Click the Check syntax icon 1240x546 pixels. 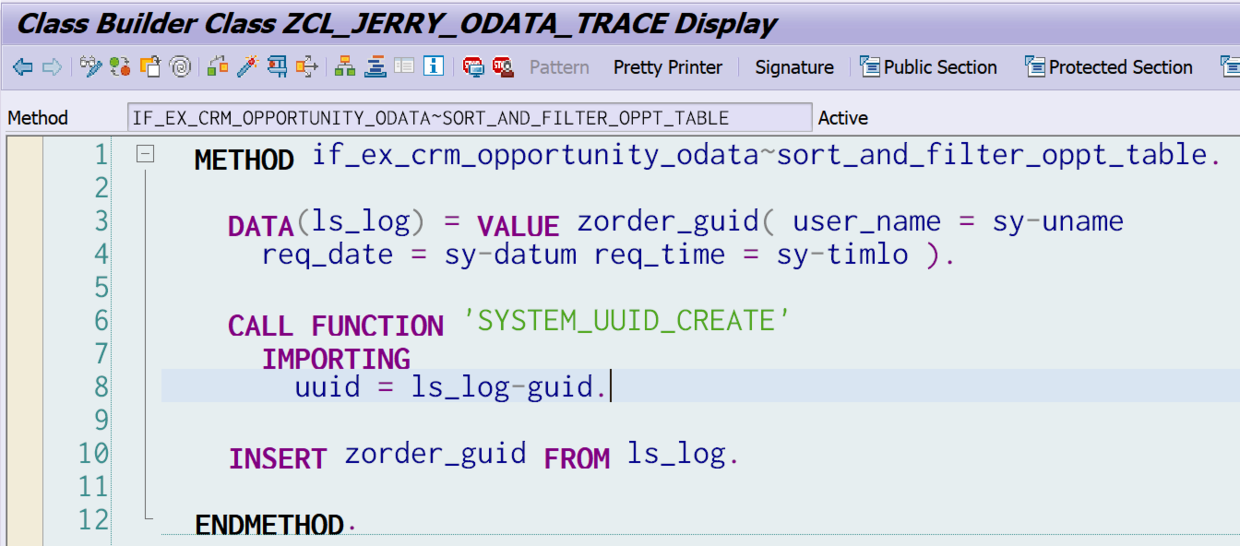pyautogui.click(x=217, y=67)
